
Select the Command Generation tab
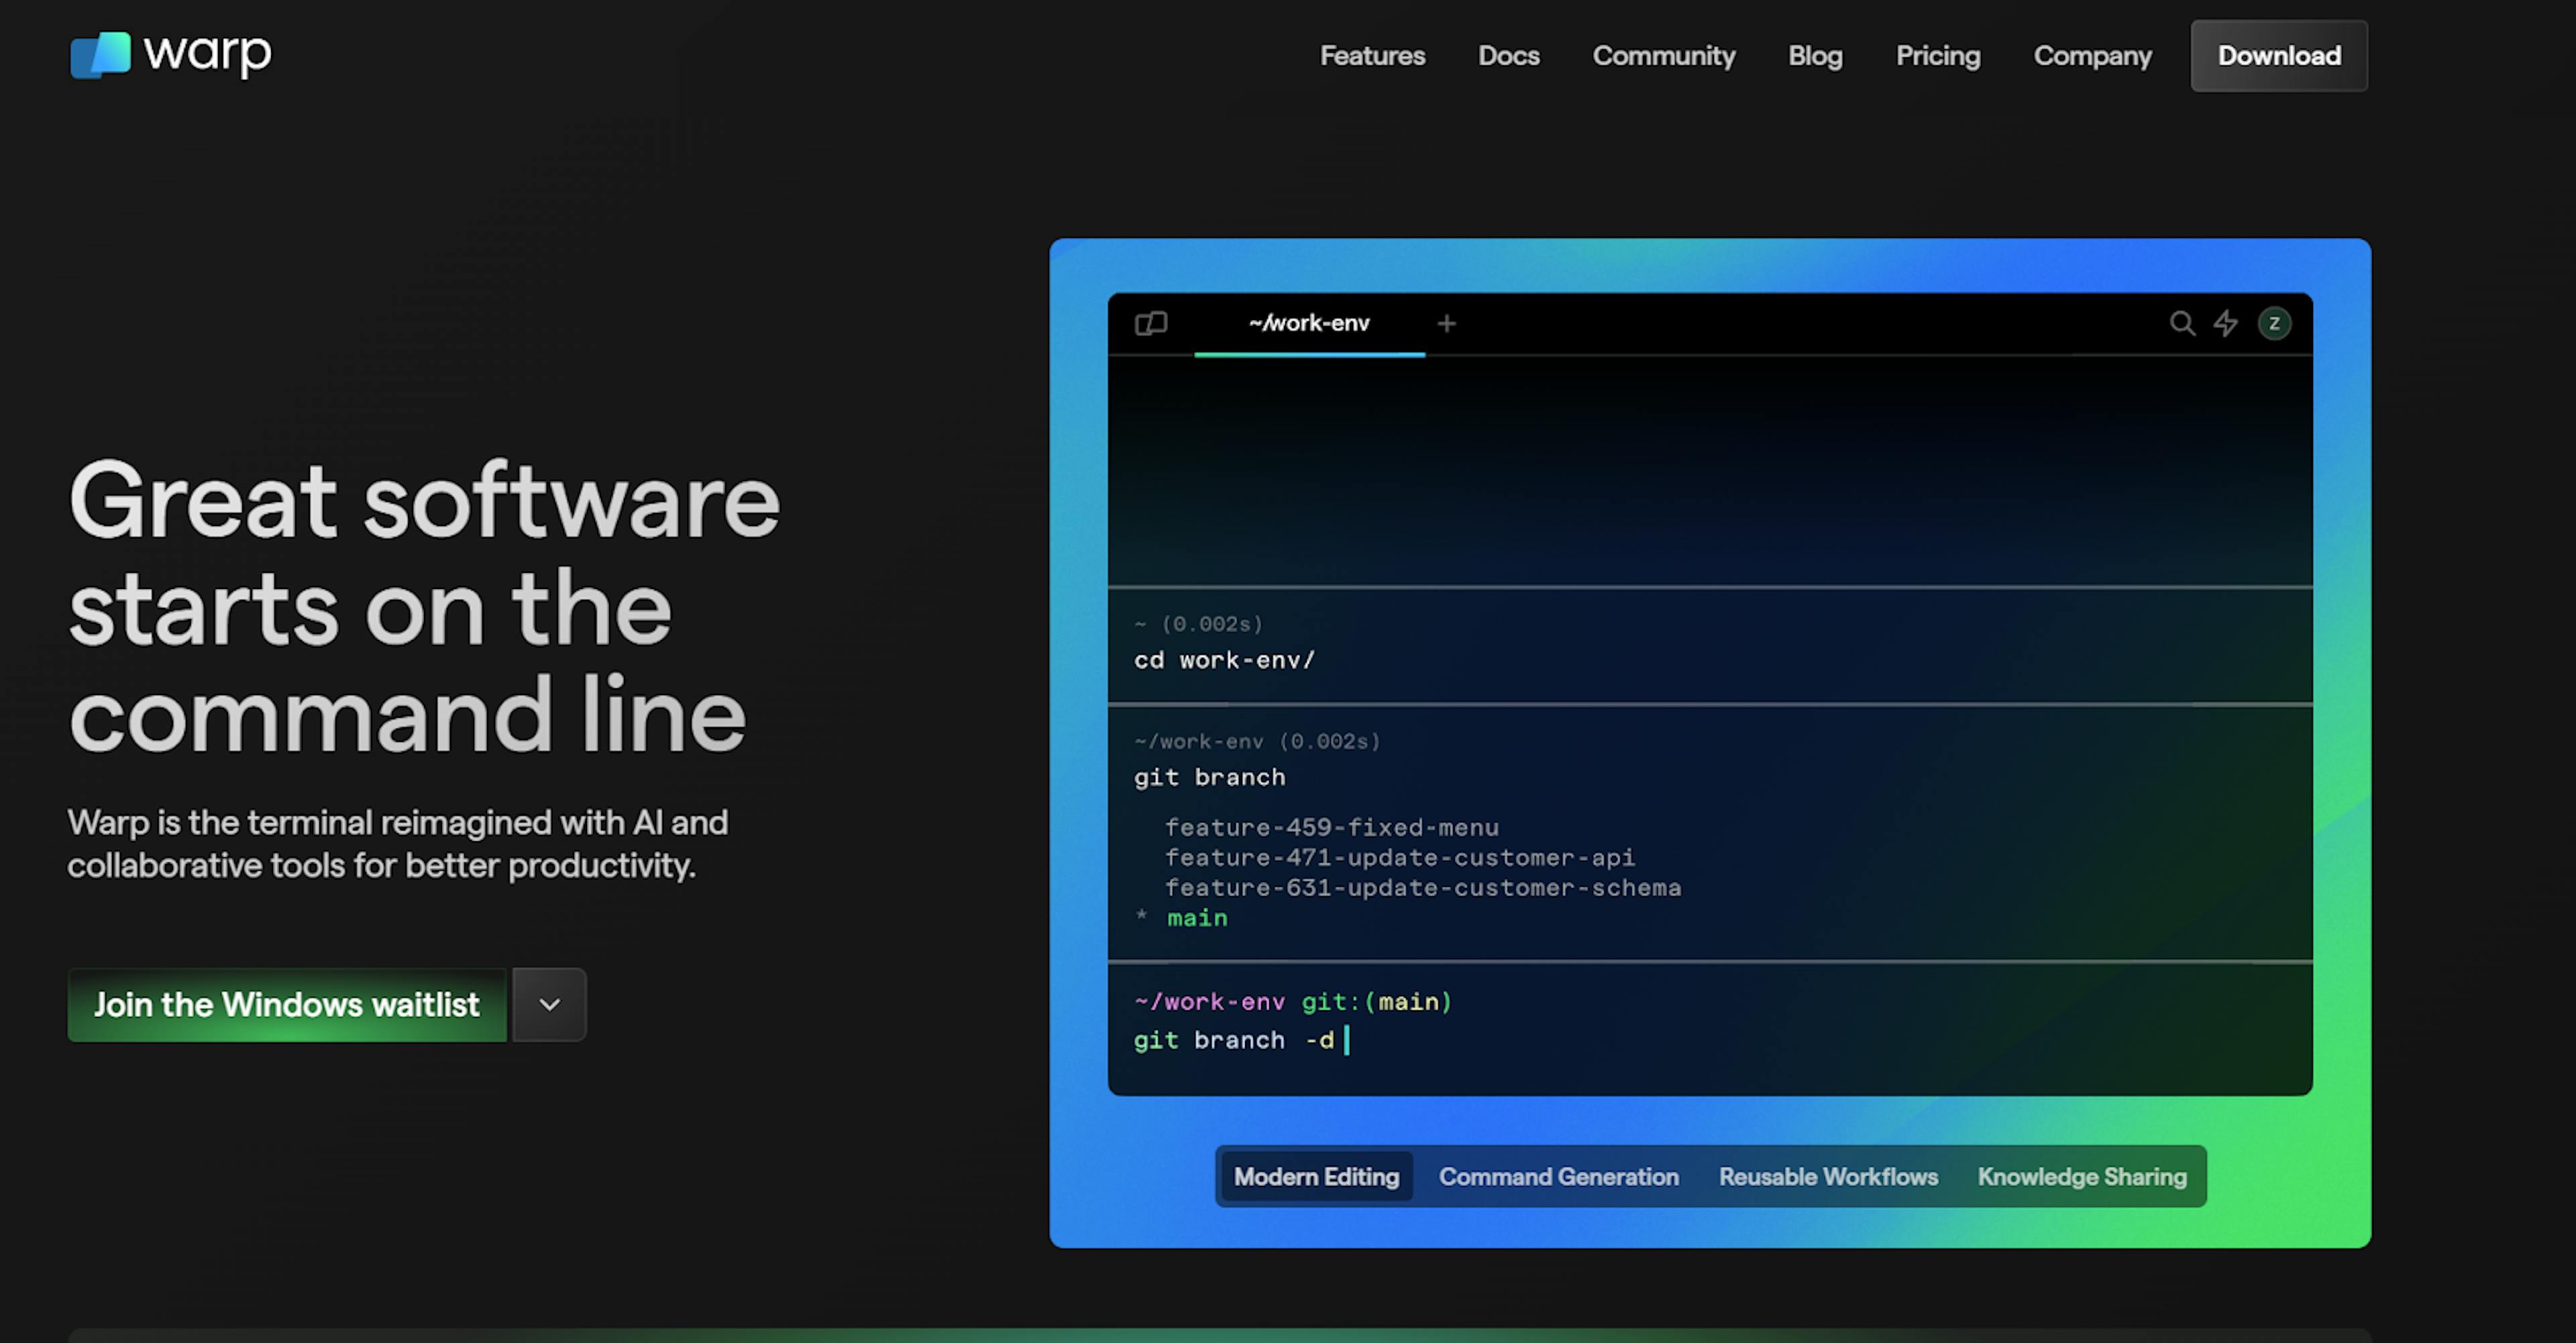point(1557,1176)
